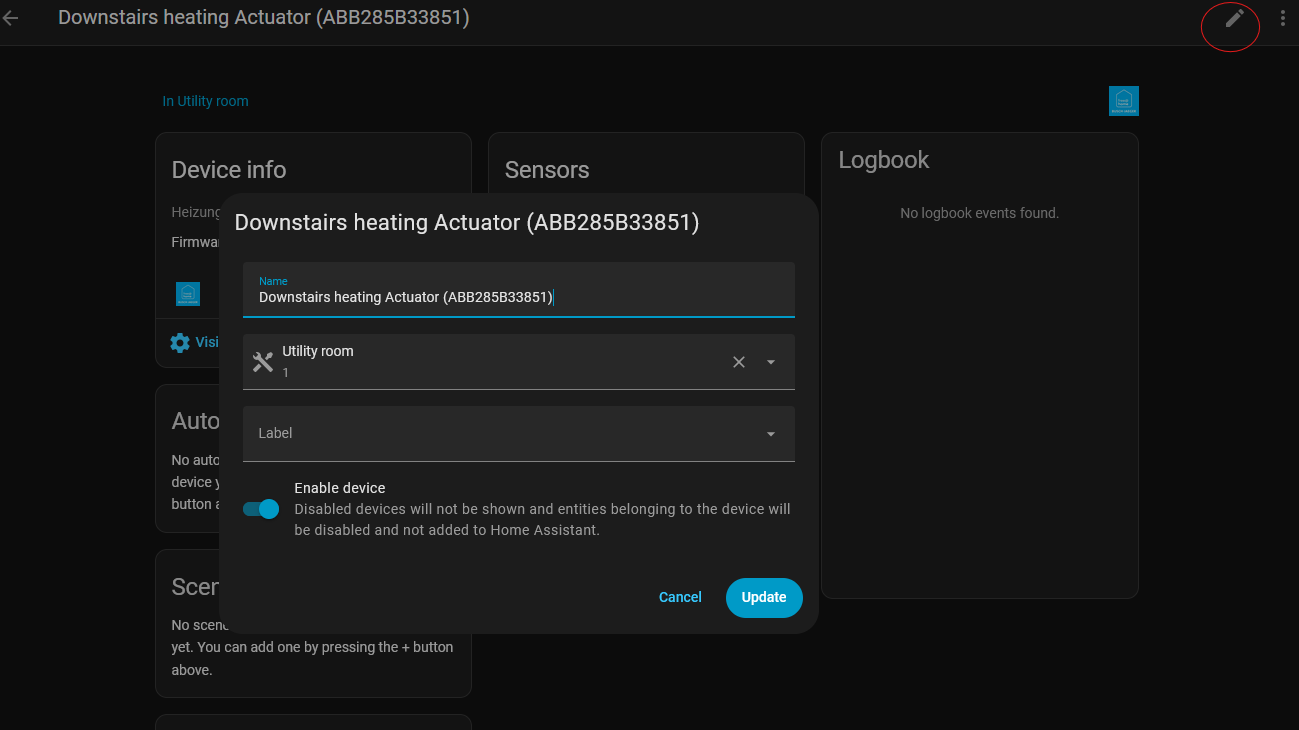Click the Sensors card heading

pos(547,170)
